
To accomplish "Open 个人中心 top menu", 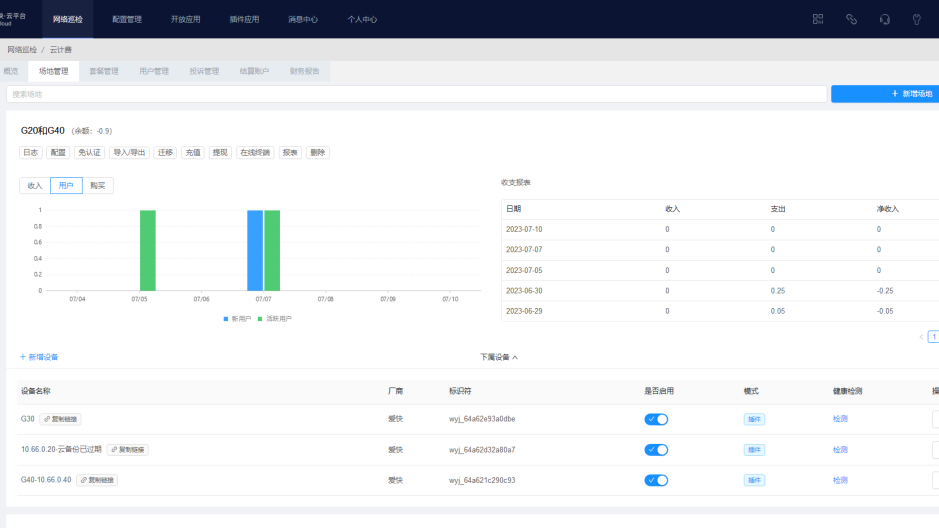I will (x=362, y=19).
